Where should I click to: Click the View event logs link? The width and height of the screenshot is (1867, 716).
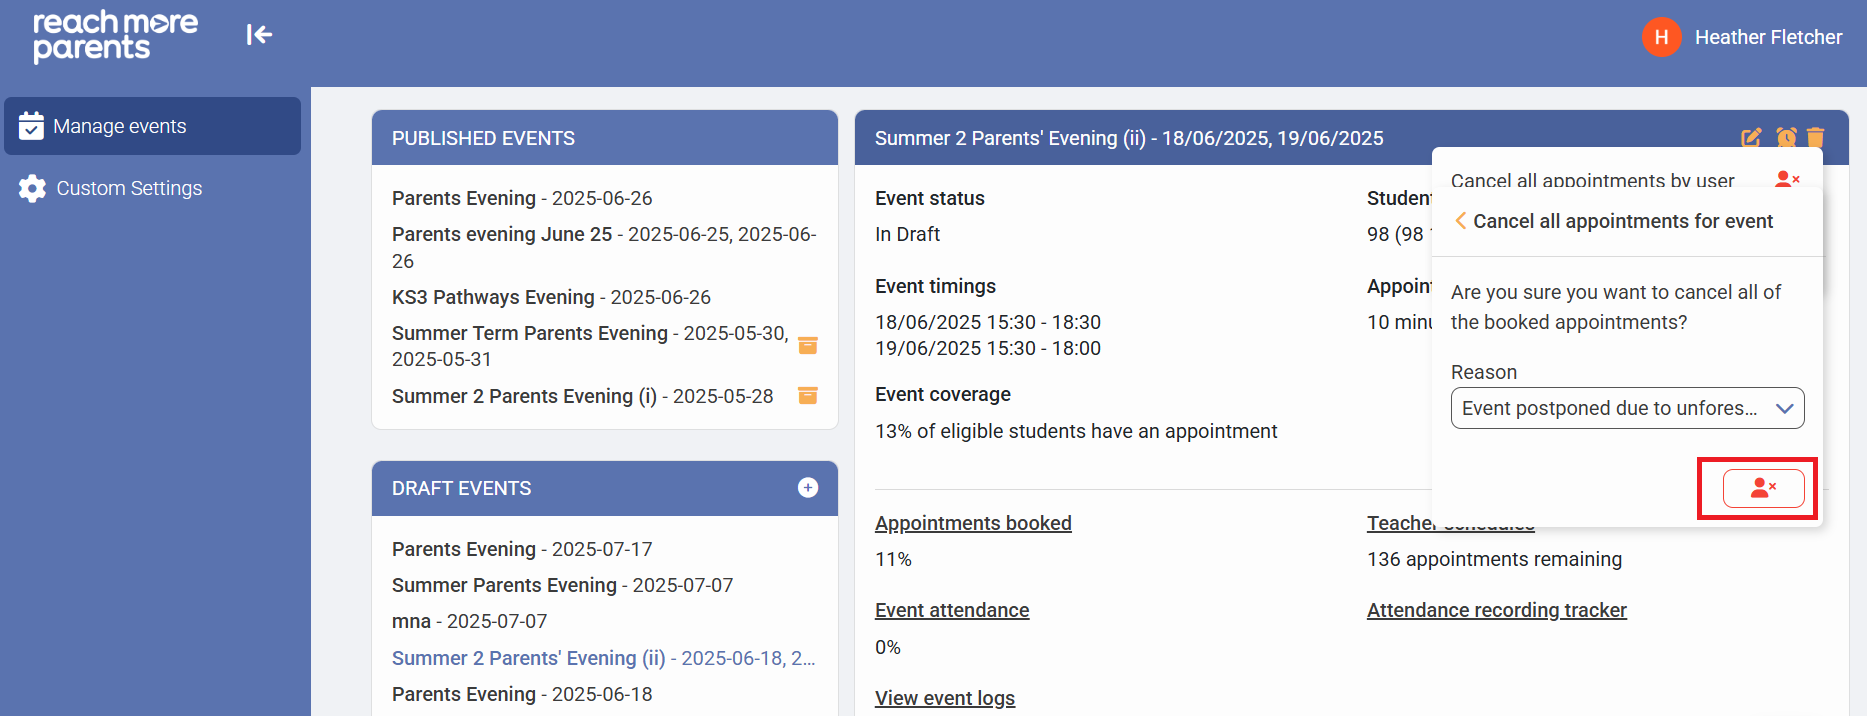coord(945,698)
